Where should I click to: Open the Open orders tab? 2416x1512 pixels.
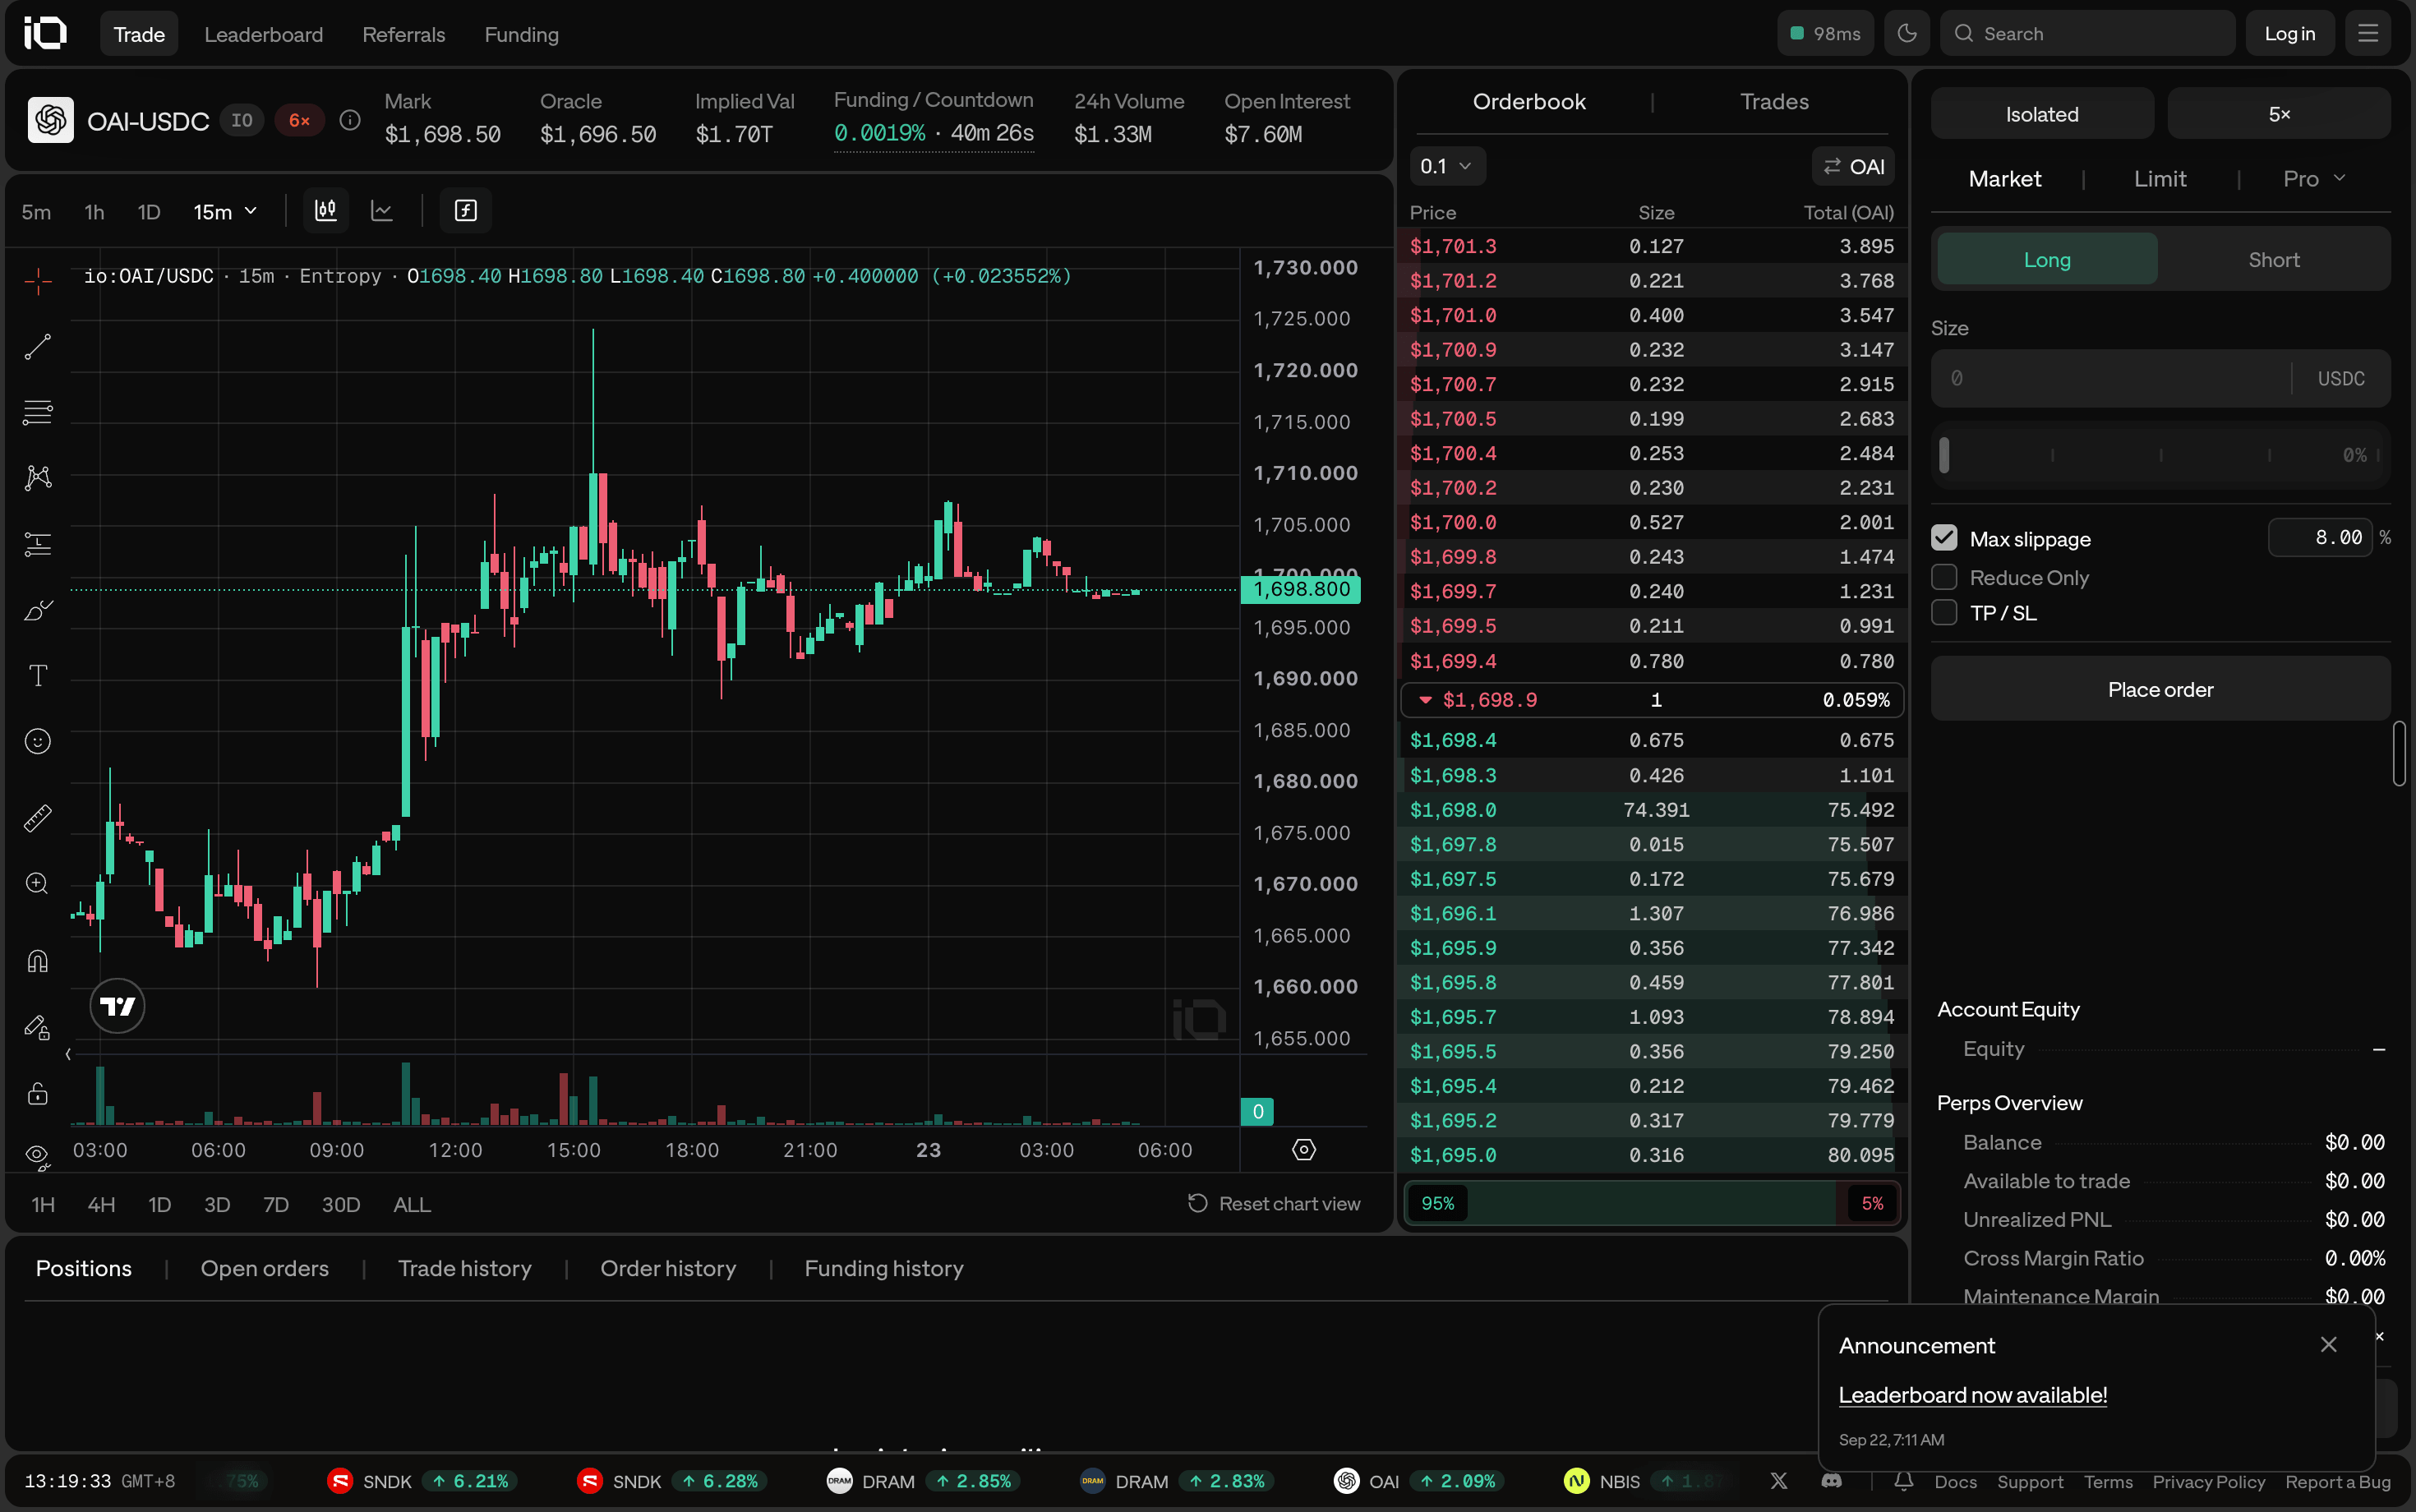[x=264, y=1268]
